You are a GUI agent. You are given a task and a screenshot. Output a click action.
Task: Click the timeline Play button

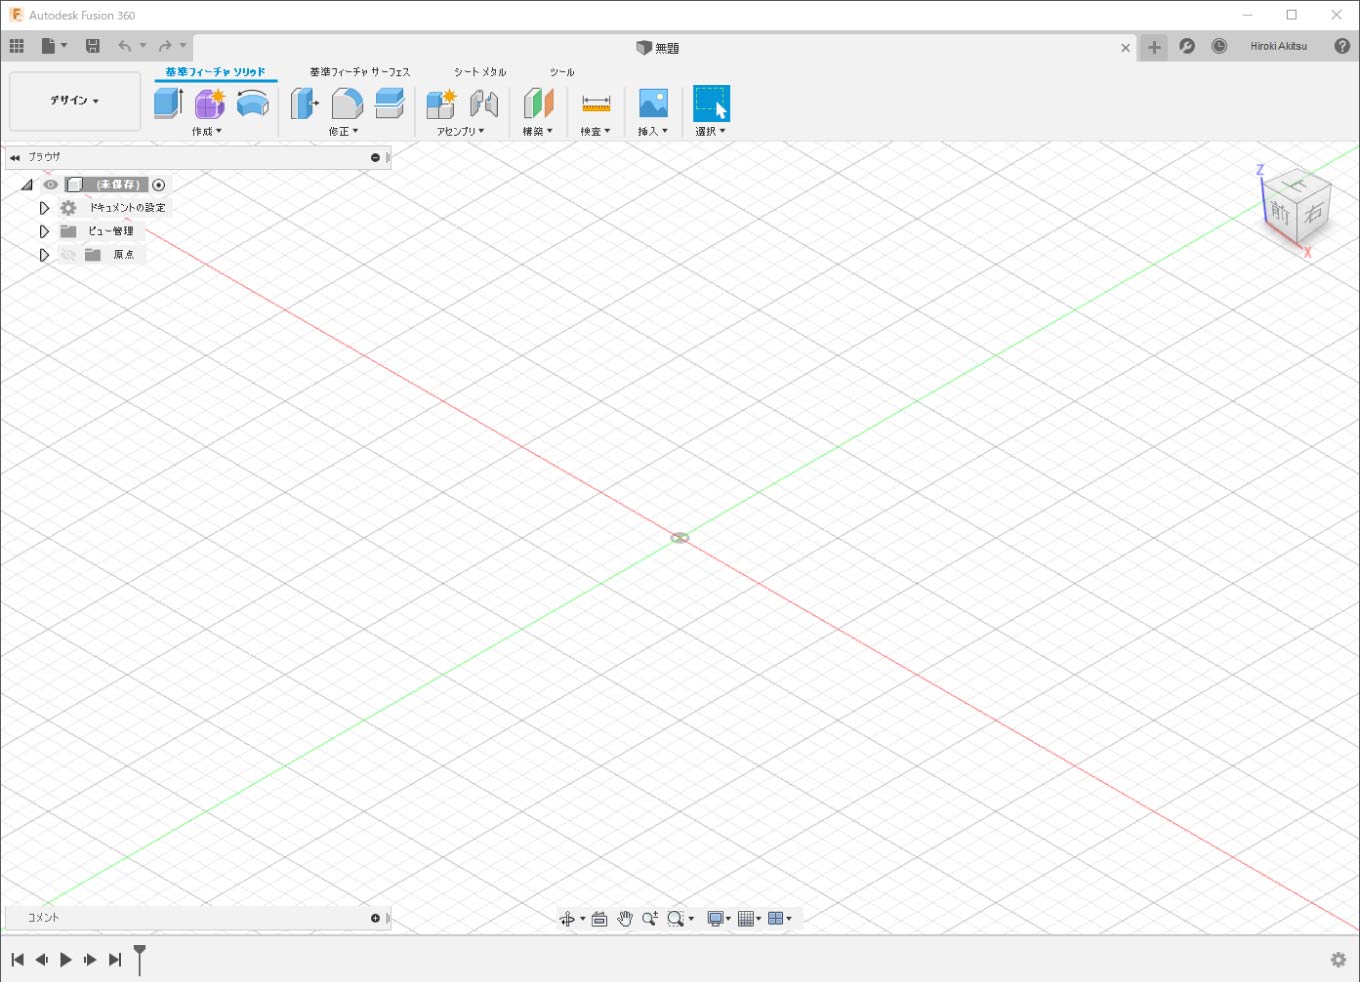tap(66, 960)
